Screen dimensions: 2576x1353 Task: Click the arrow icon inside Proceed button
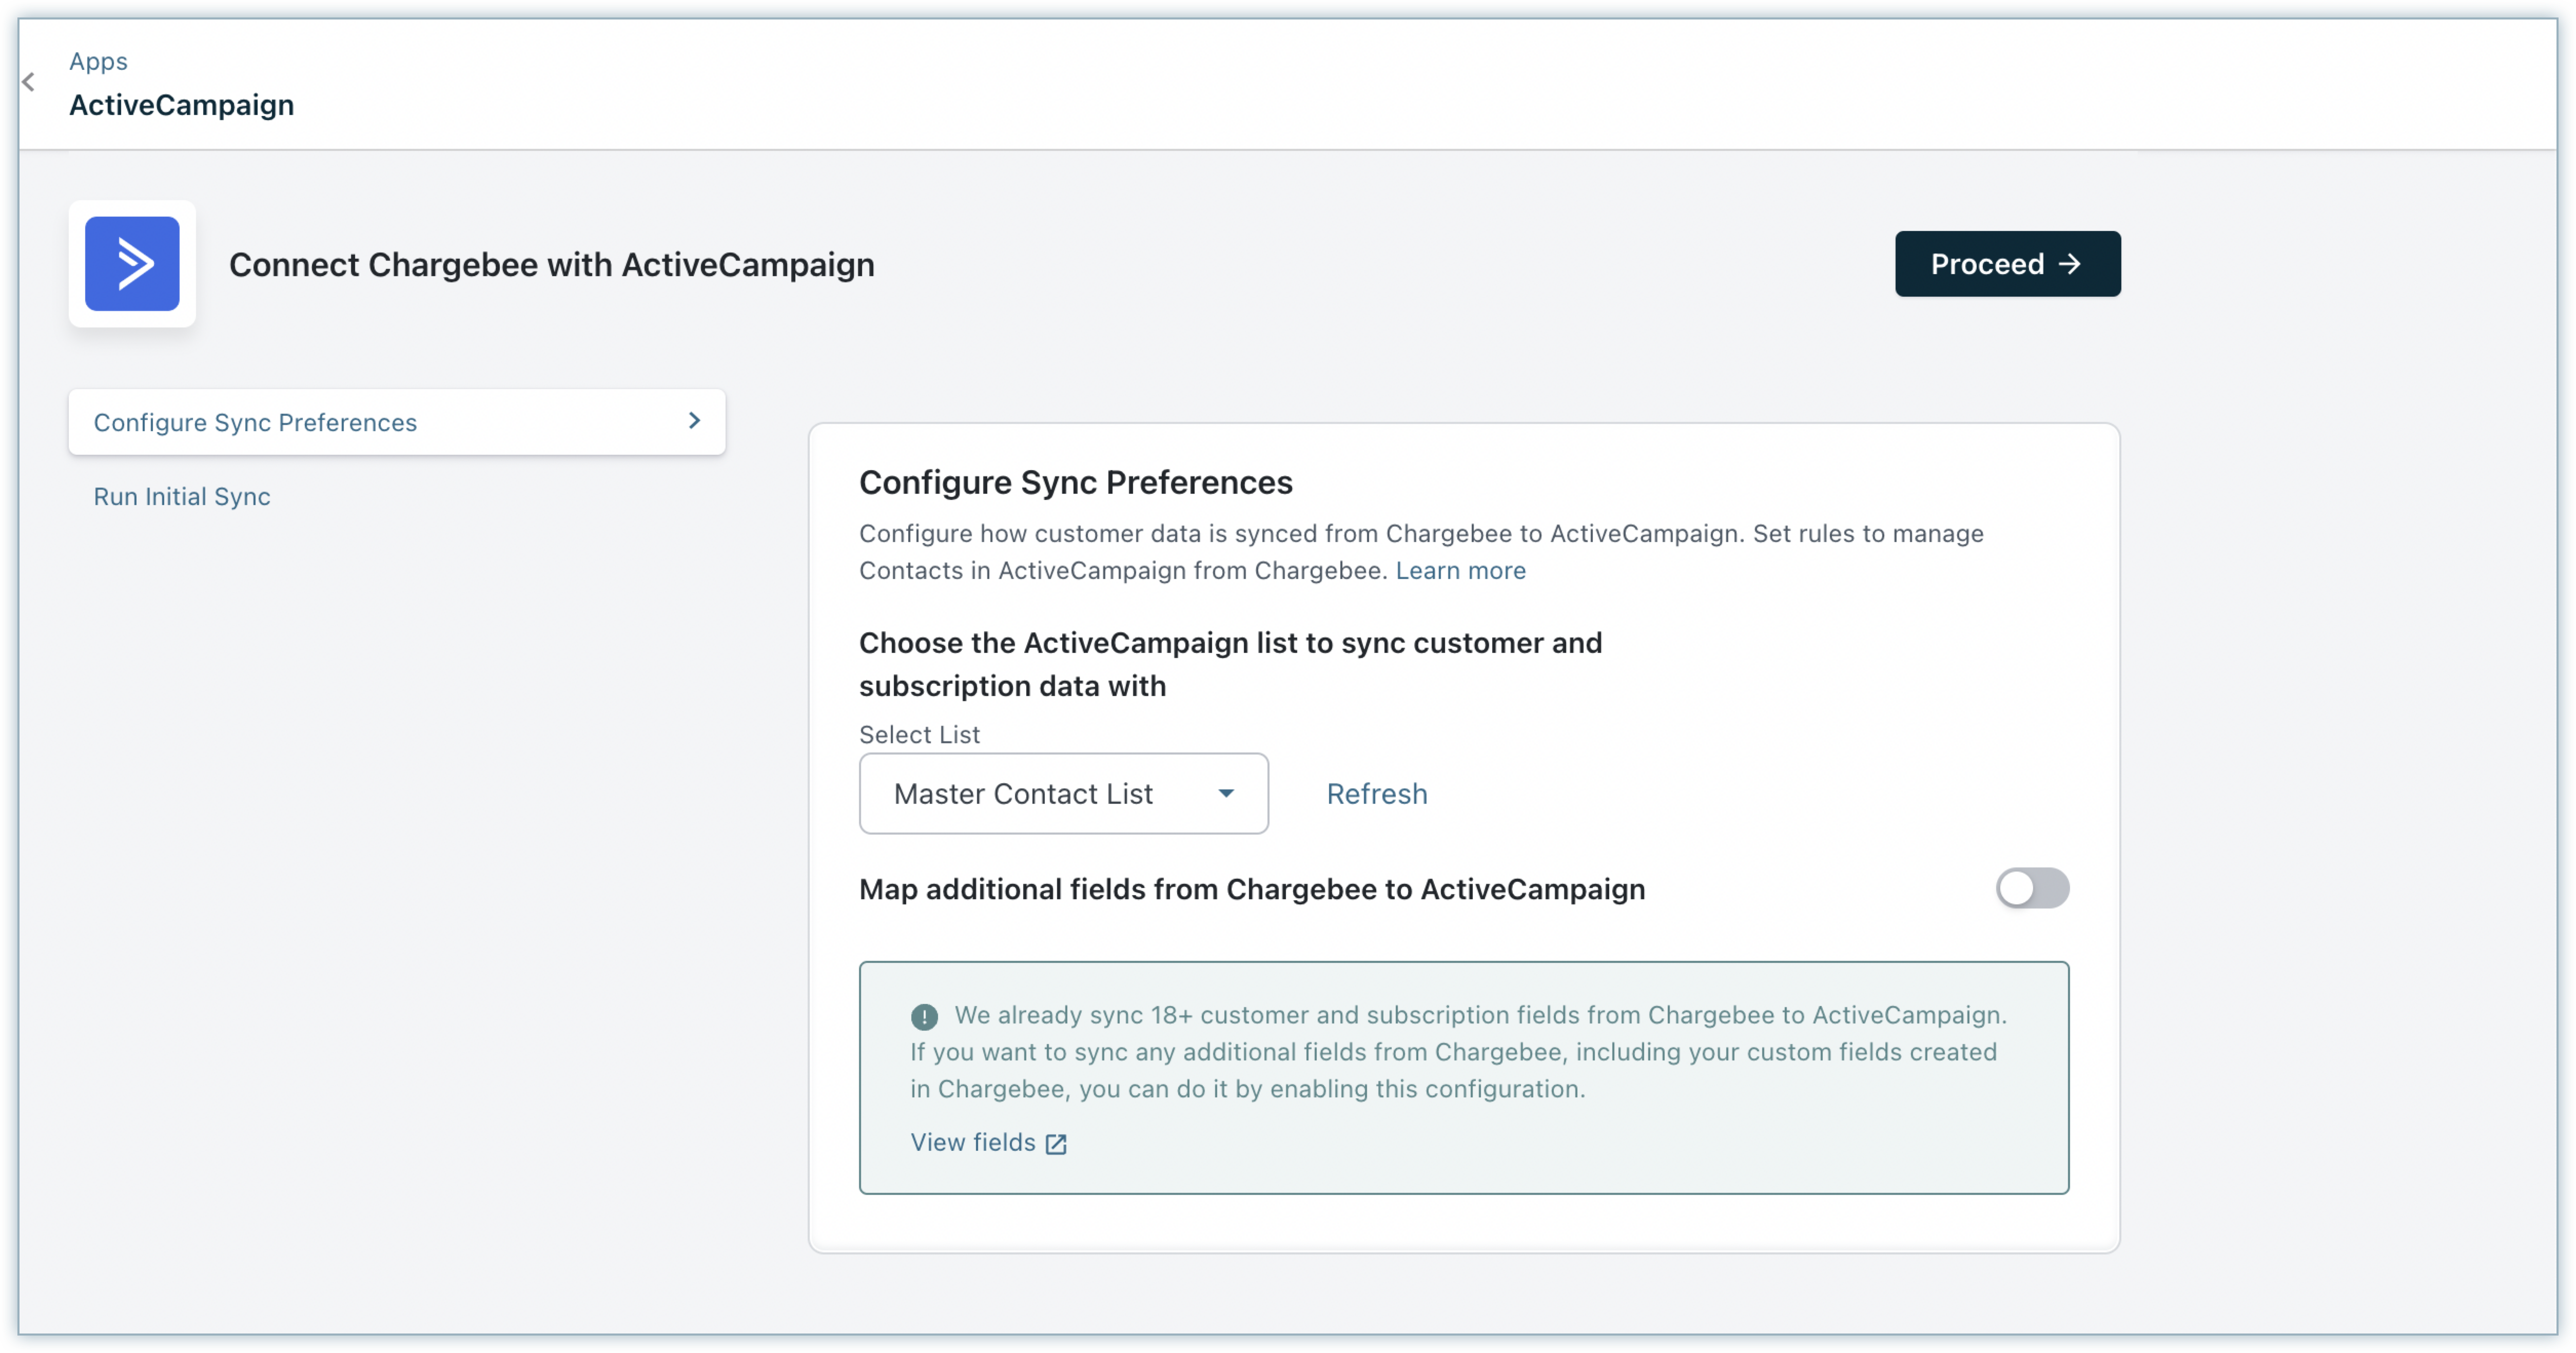pos(2070,264)
